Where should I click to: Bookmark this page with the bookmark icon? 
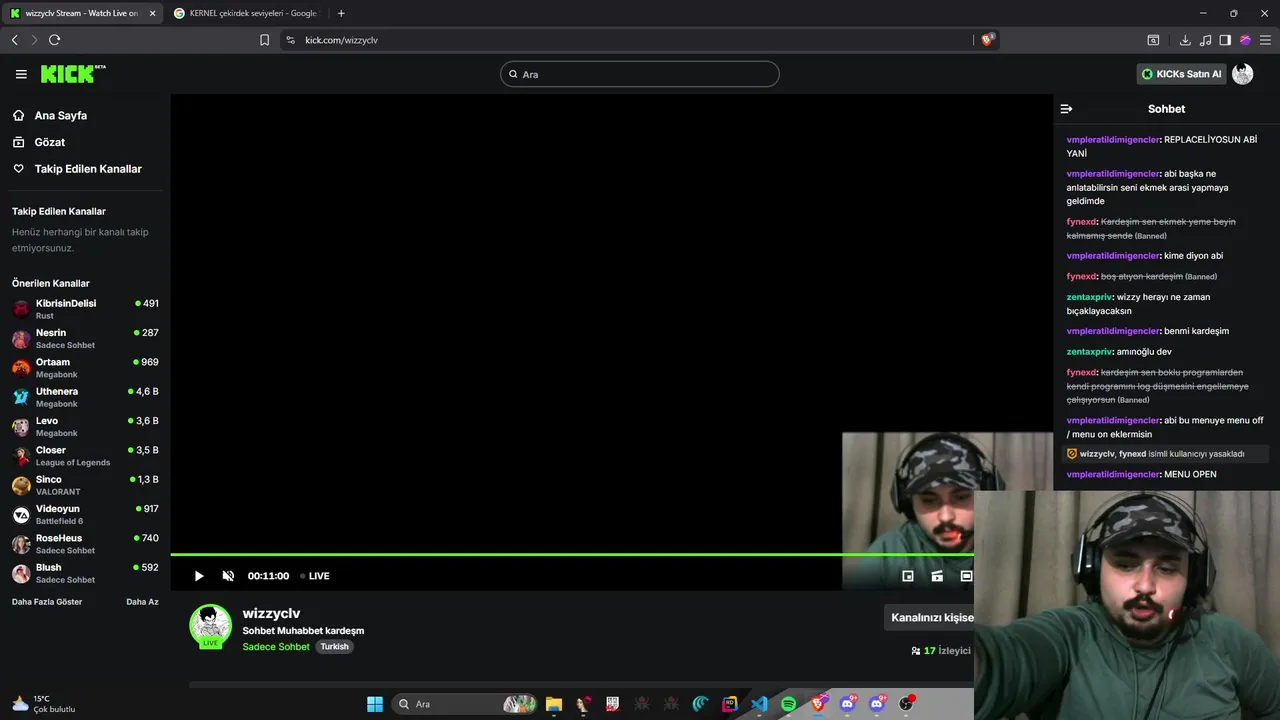coord(264,40)
